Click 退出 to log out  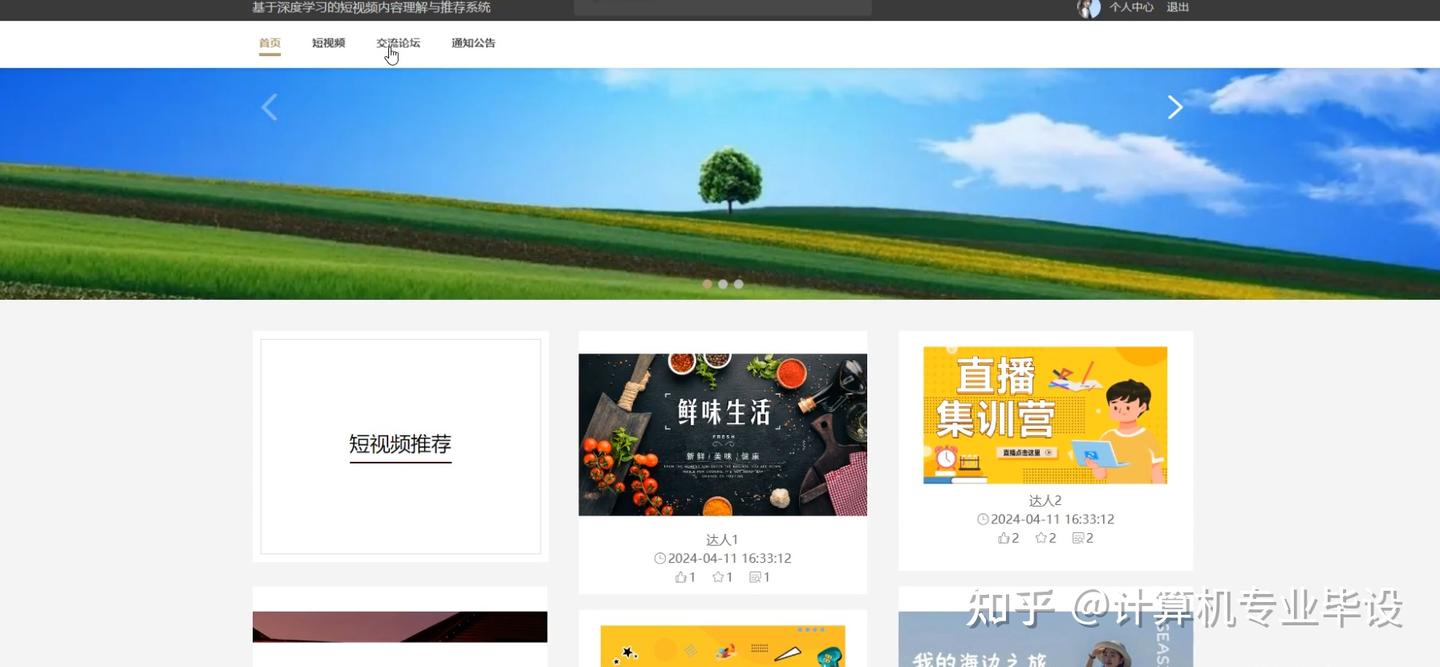(1176, 7)
